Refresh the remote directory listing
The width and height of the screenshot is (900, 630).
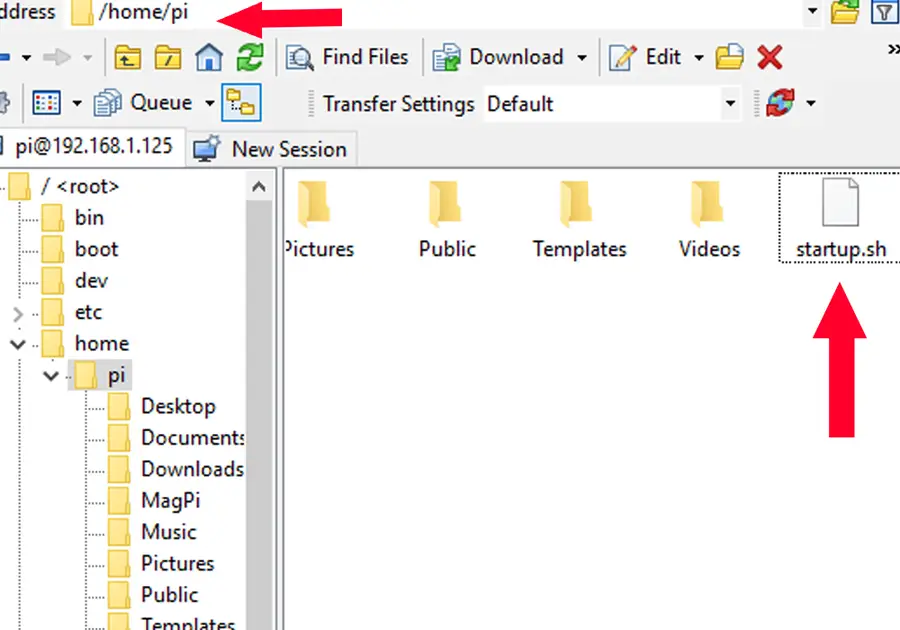click(x=249, y=58)
